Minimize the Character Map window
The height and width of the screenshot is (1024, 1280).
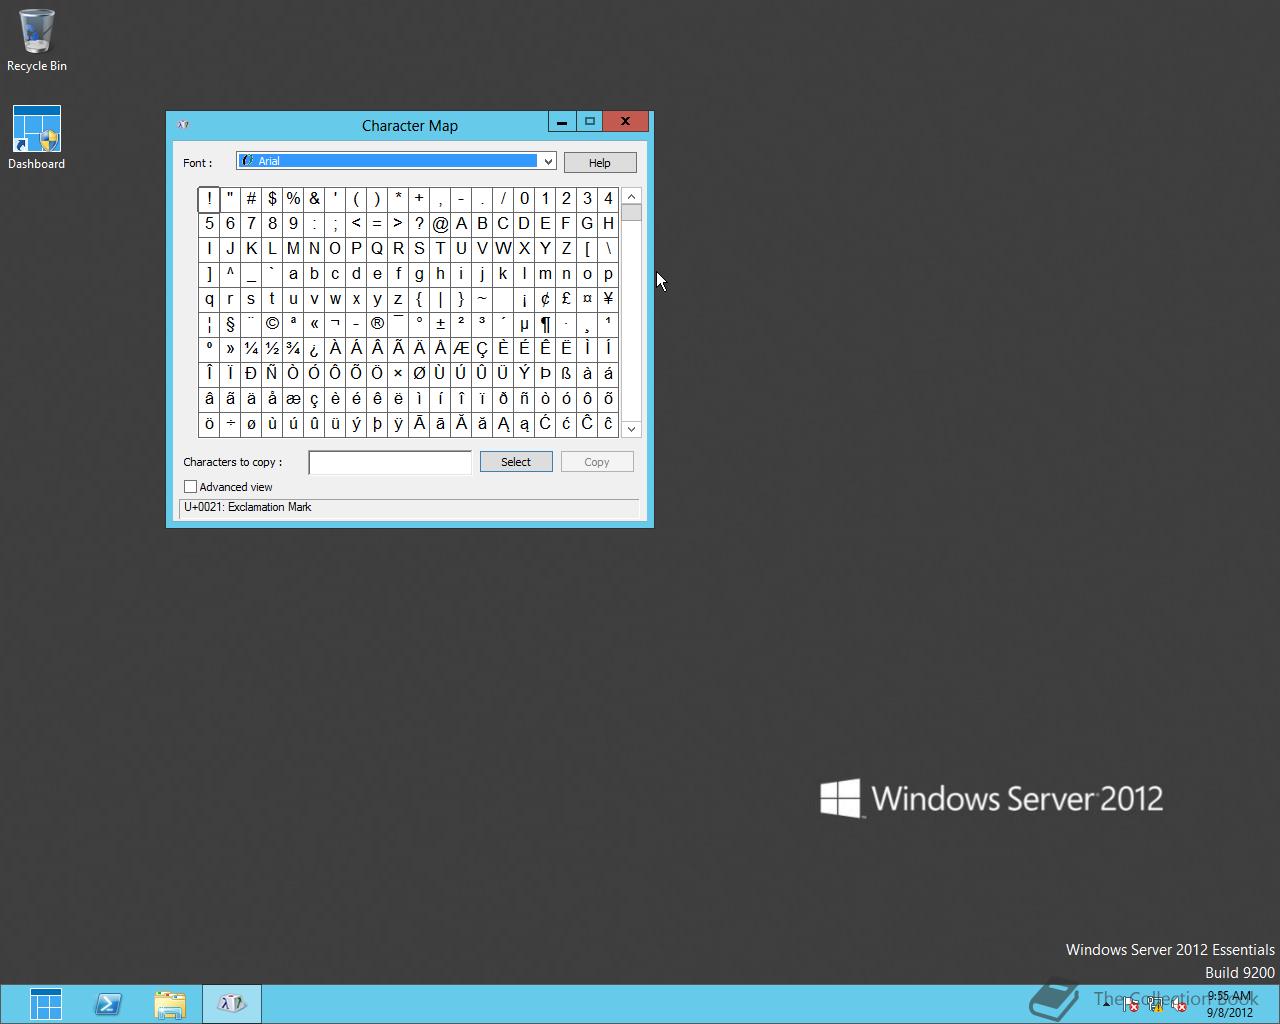(x=561, y=122)
